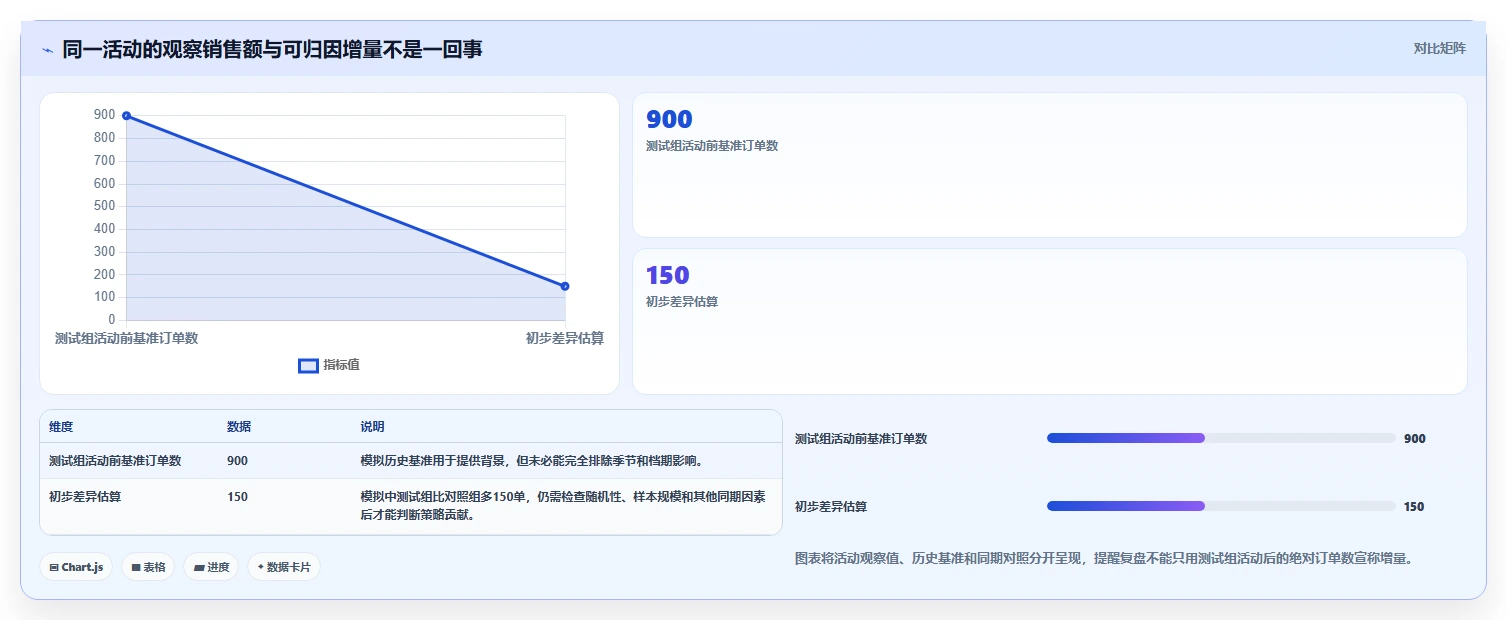The image size is (1507, 620).
Task: Click the 150 value beside progress bar
Action: (x=1414, y=507)
